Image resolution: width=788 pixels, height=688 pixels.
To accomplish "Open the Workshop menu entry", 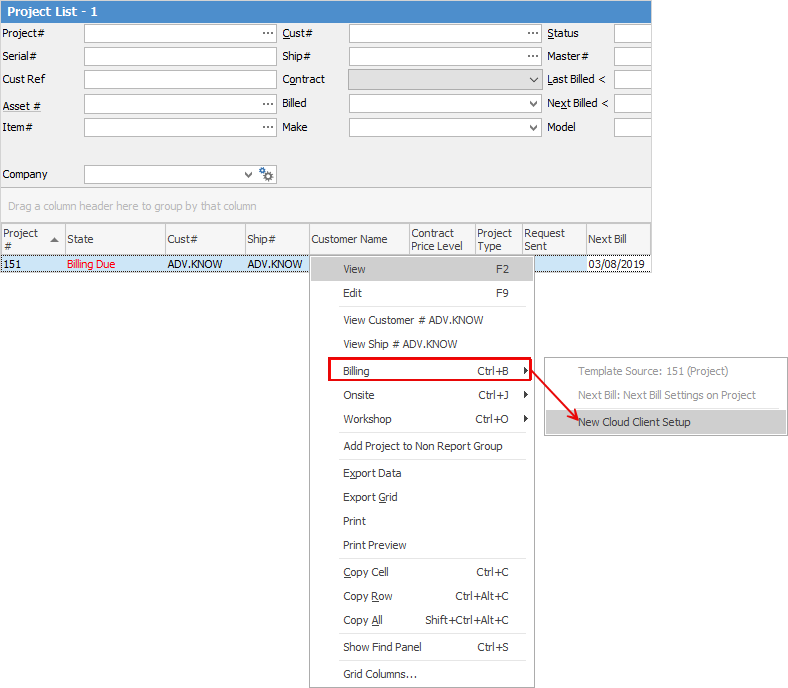I will point(422,419).
